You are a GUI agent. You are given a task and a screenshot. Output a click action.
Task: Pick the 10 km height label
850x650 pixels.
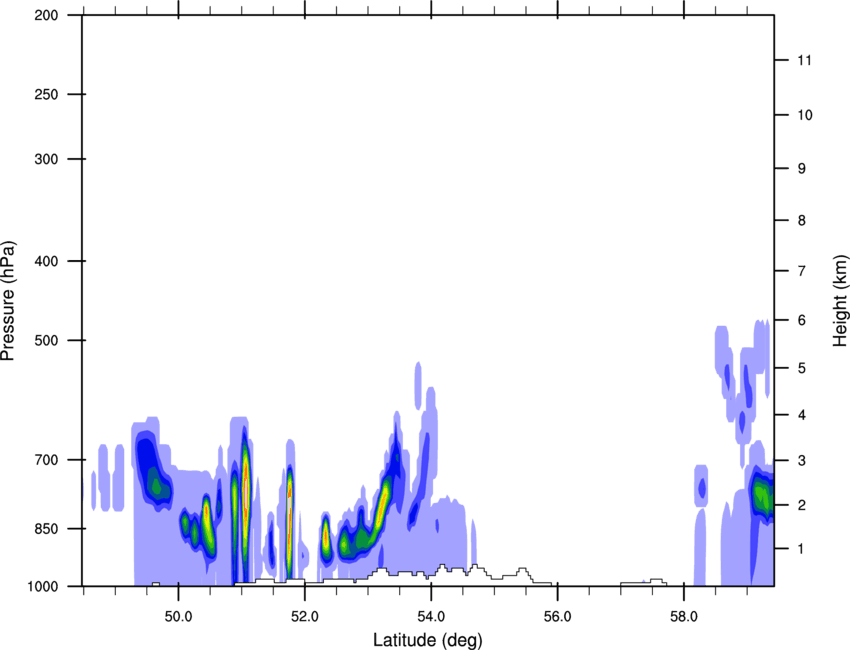[x=805, y=115]
